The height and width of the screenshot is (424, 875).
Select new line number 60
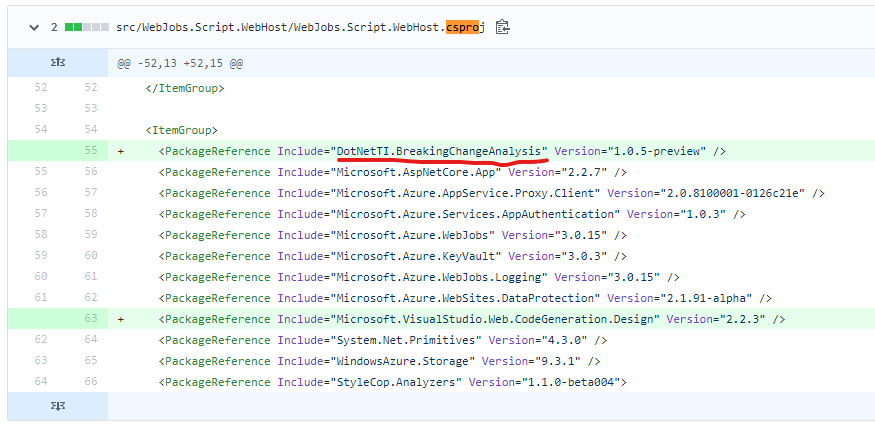(x=90, y=256)
